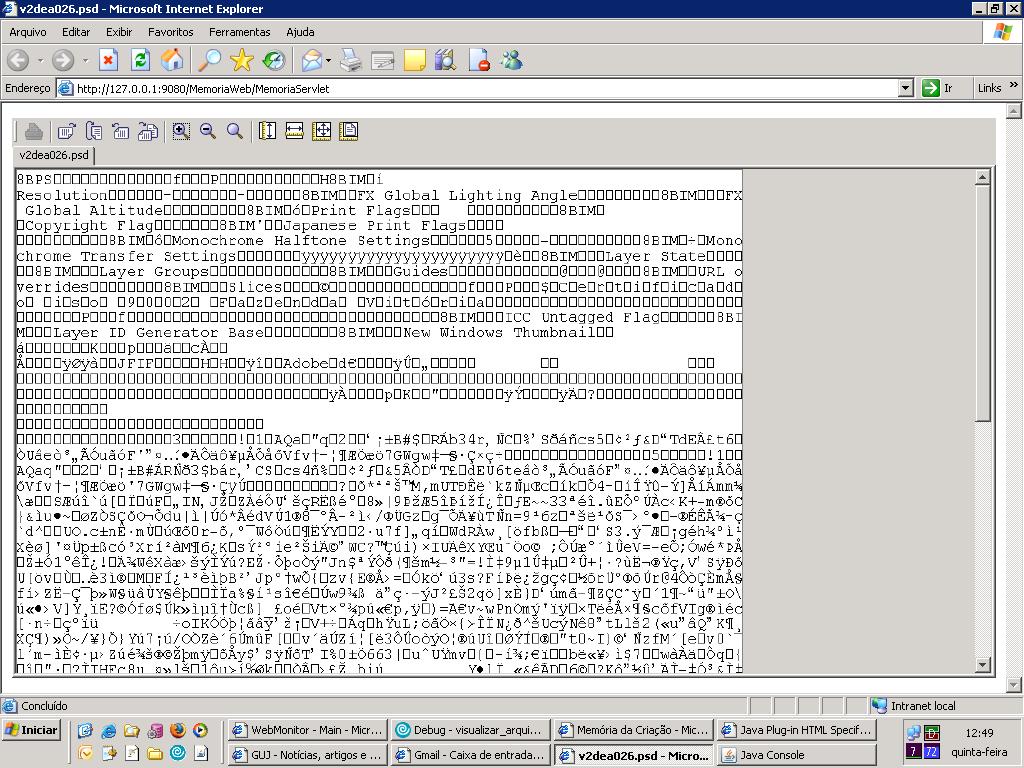1024x768 pixels.
Task: Click the Ir go button
Action: click(x=938, y=88)
